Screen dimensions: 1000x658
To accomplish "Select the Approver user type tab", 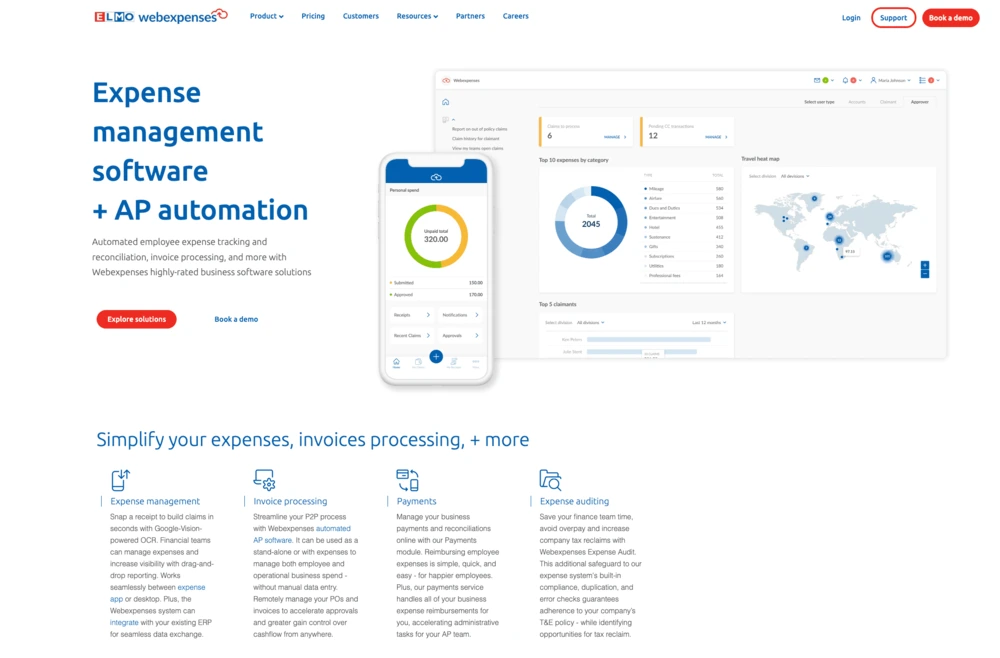I will [x=920, y=102].
